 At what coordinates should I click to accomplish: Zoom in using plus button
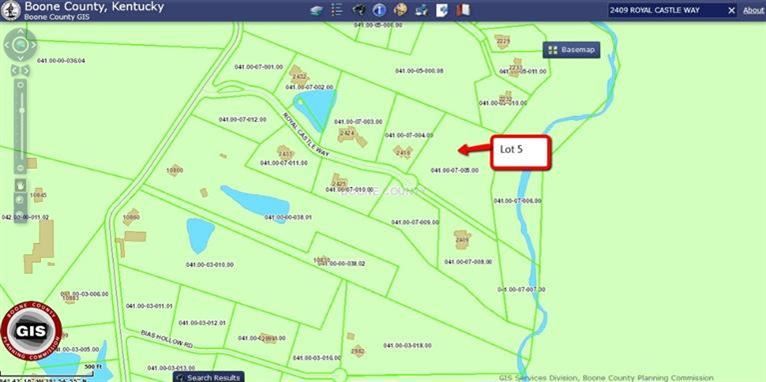(21, 85)
